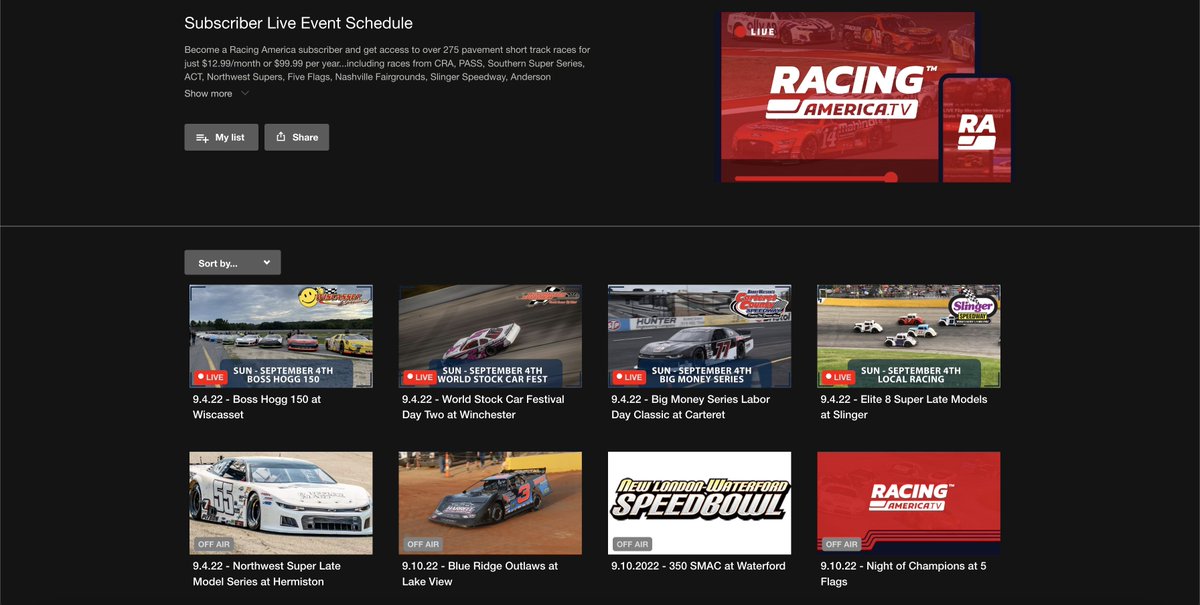1200x605 pixels.
Task: Open Northwest Super Late Model Hermiston thumbnail
Action: pyautogui.click(x=281, y=503)
